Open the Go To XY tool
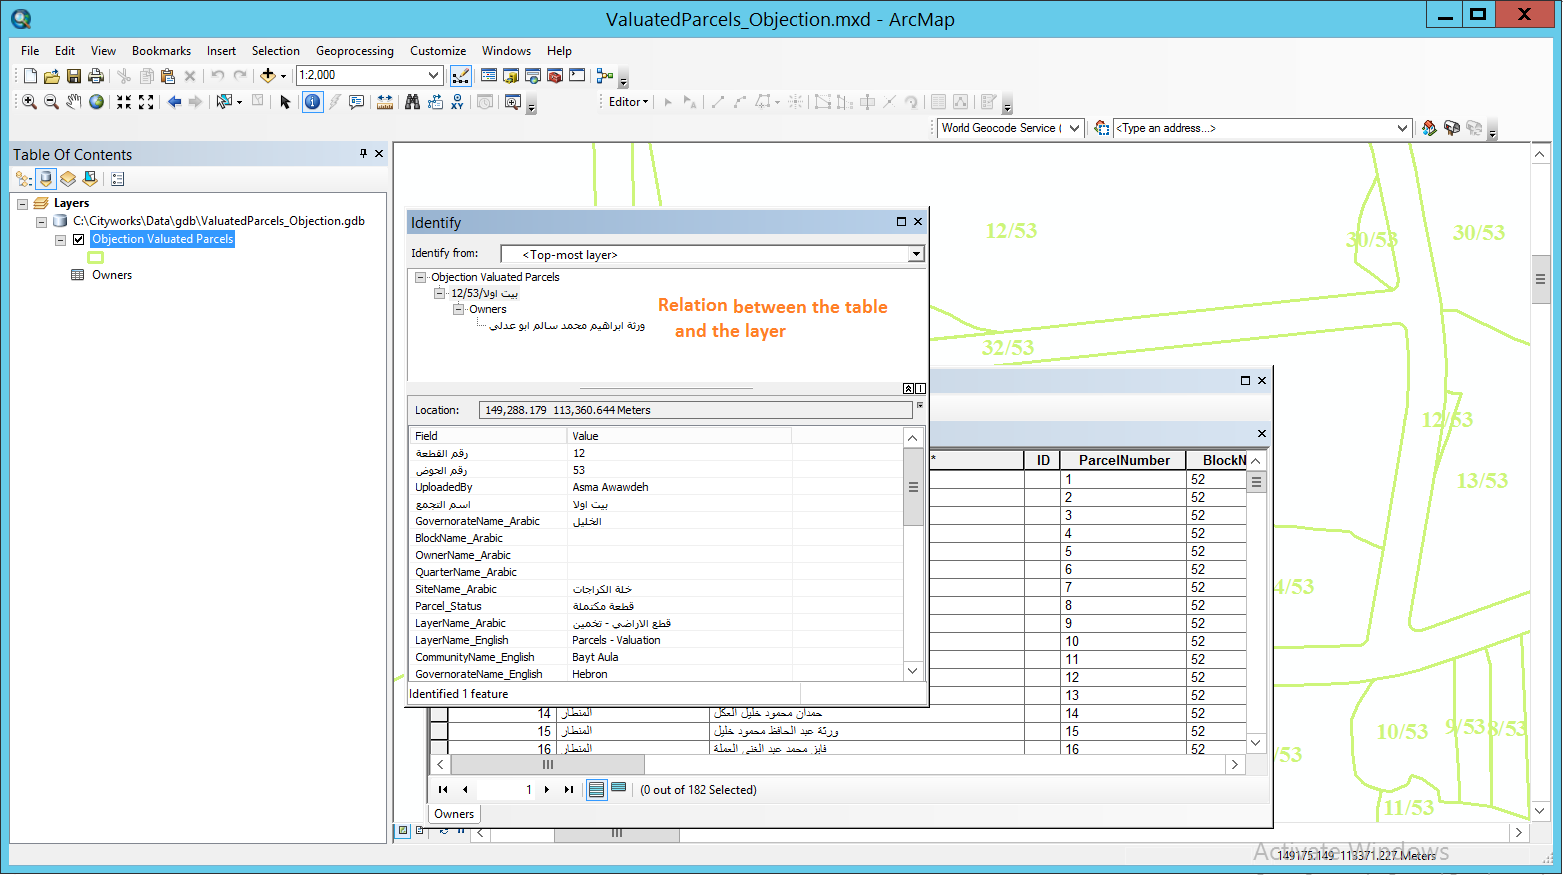 tap(457, 102)
